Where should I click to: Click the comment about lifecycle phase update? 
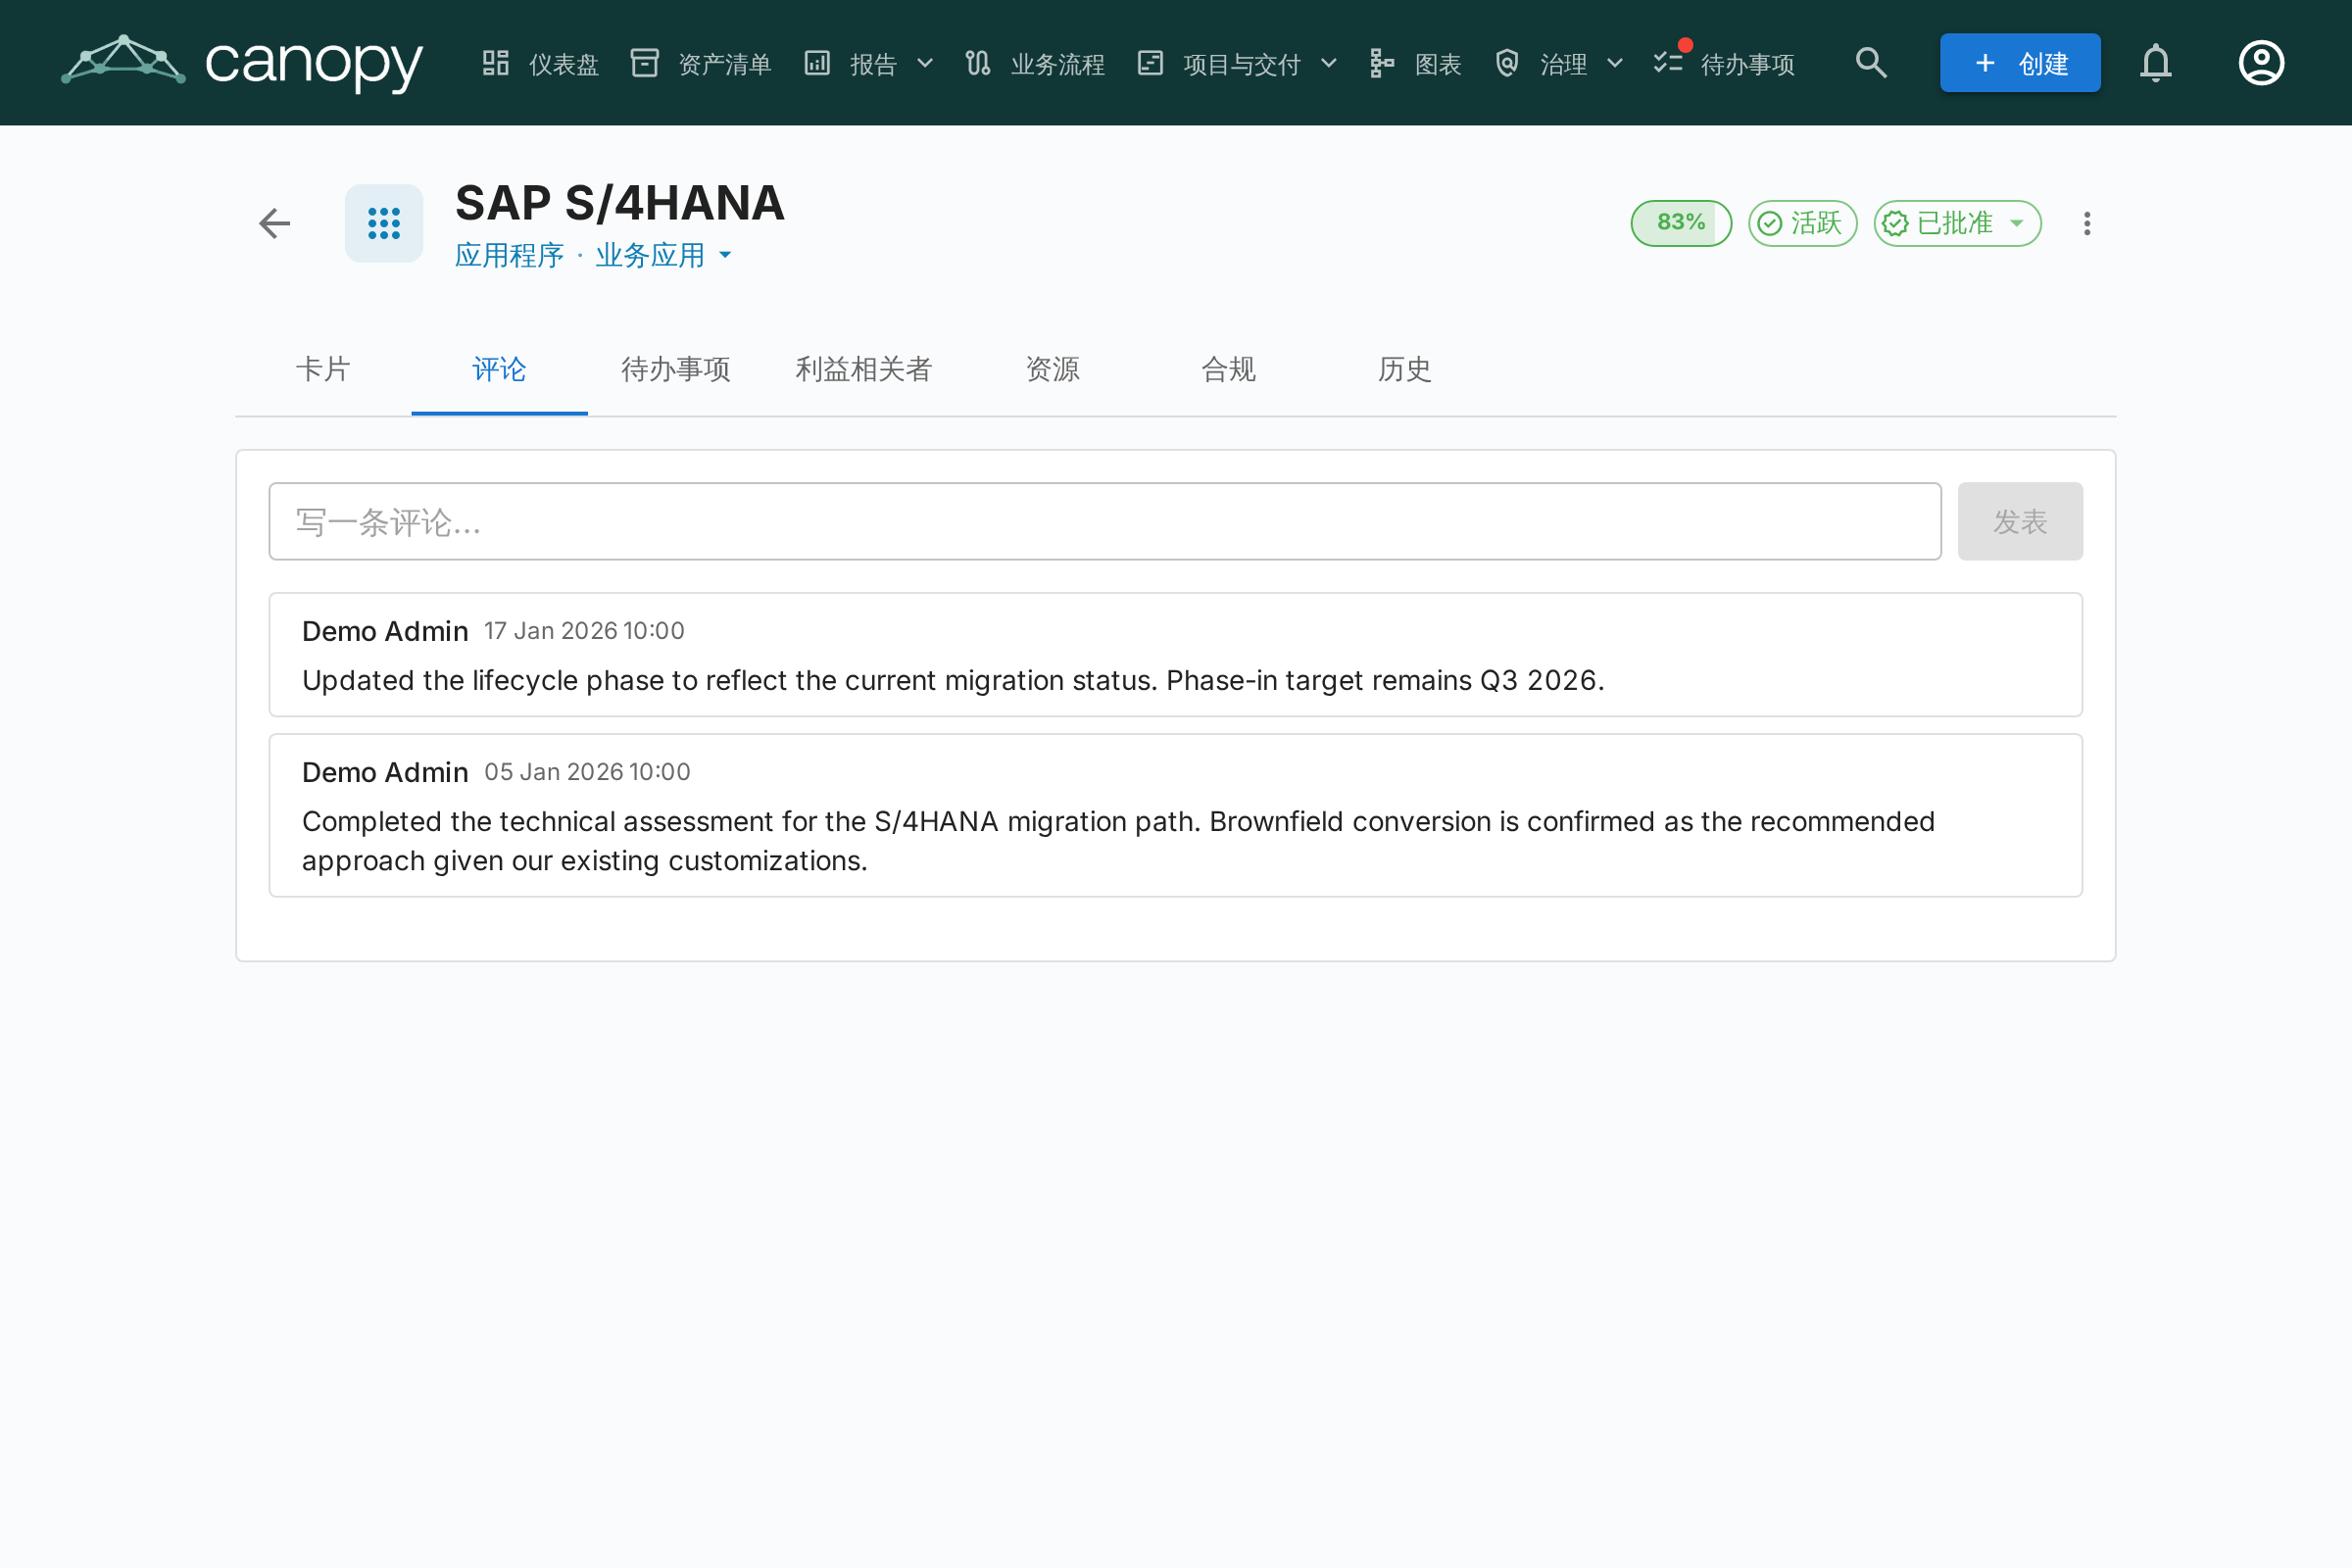tap(953, 680)
